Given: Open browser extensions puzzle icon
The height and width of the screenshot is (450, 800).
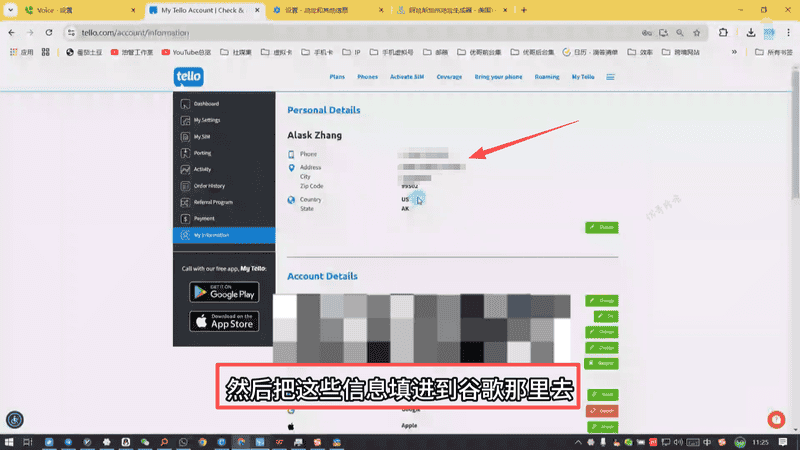Looking at the screenshot, I should pos(723,33).
